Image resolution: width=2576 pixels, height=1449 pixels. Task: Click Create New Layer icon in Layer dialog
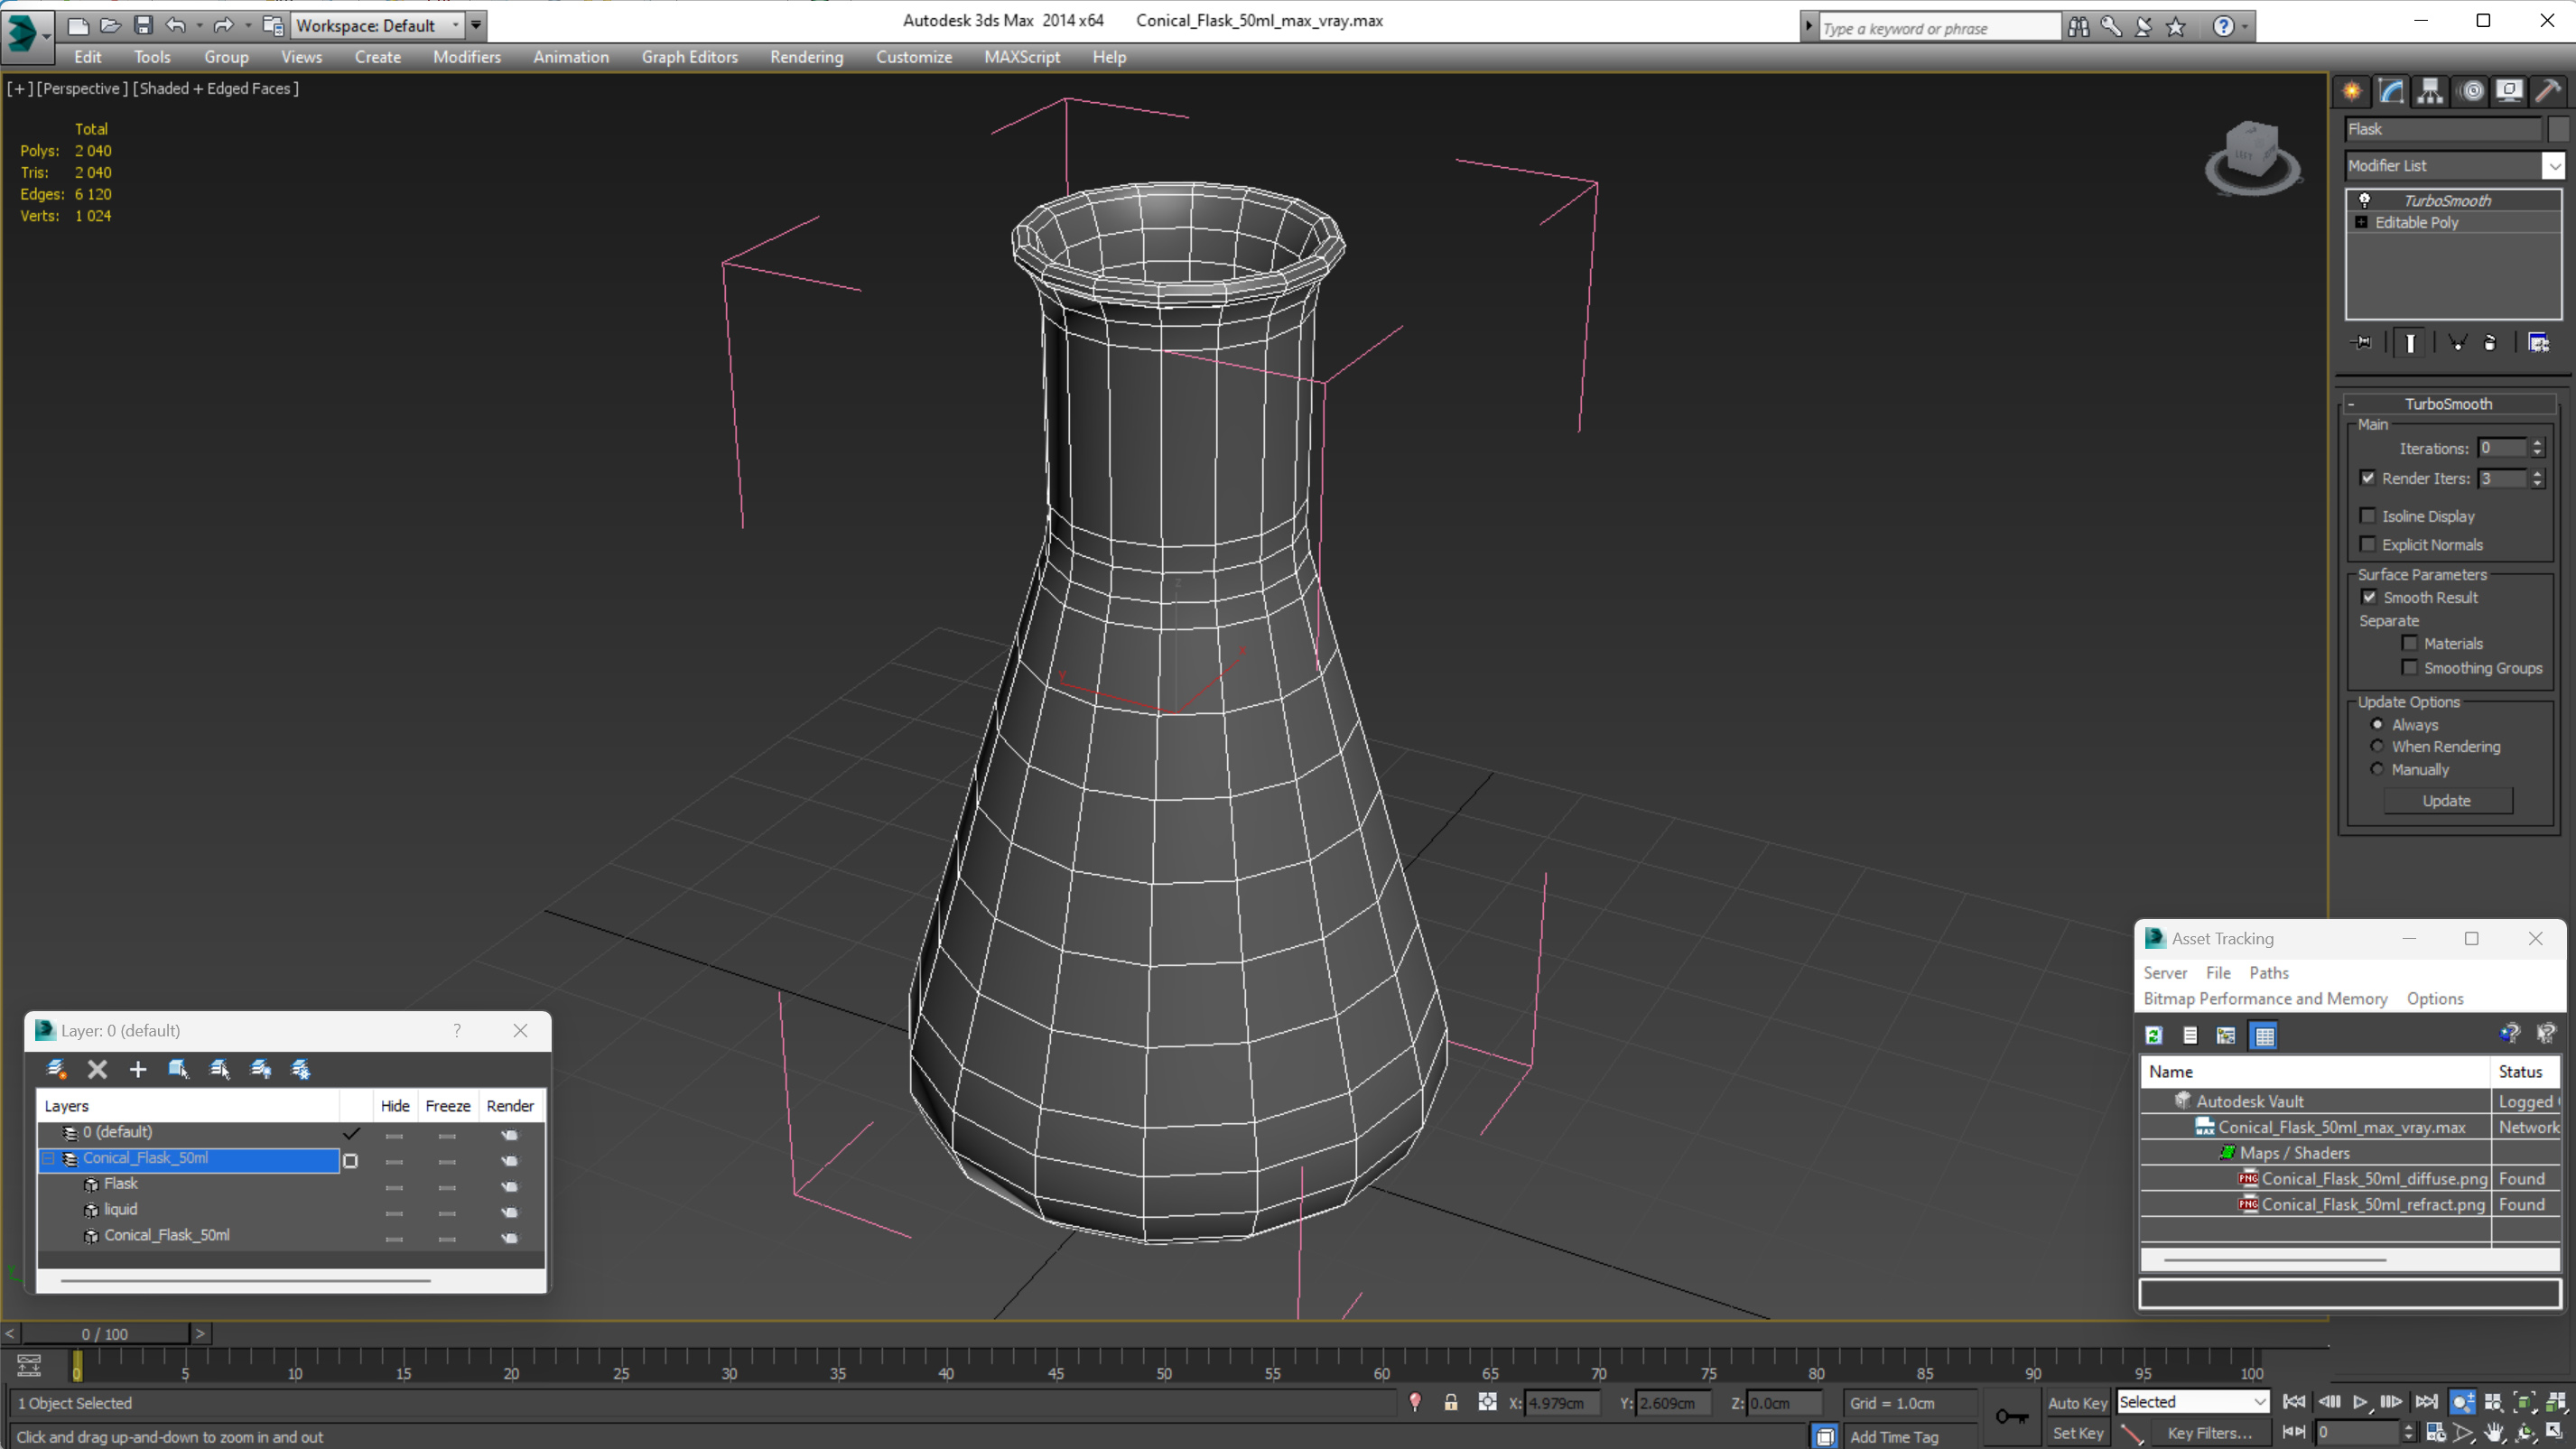(57, 1069)
